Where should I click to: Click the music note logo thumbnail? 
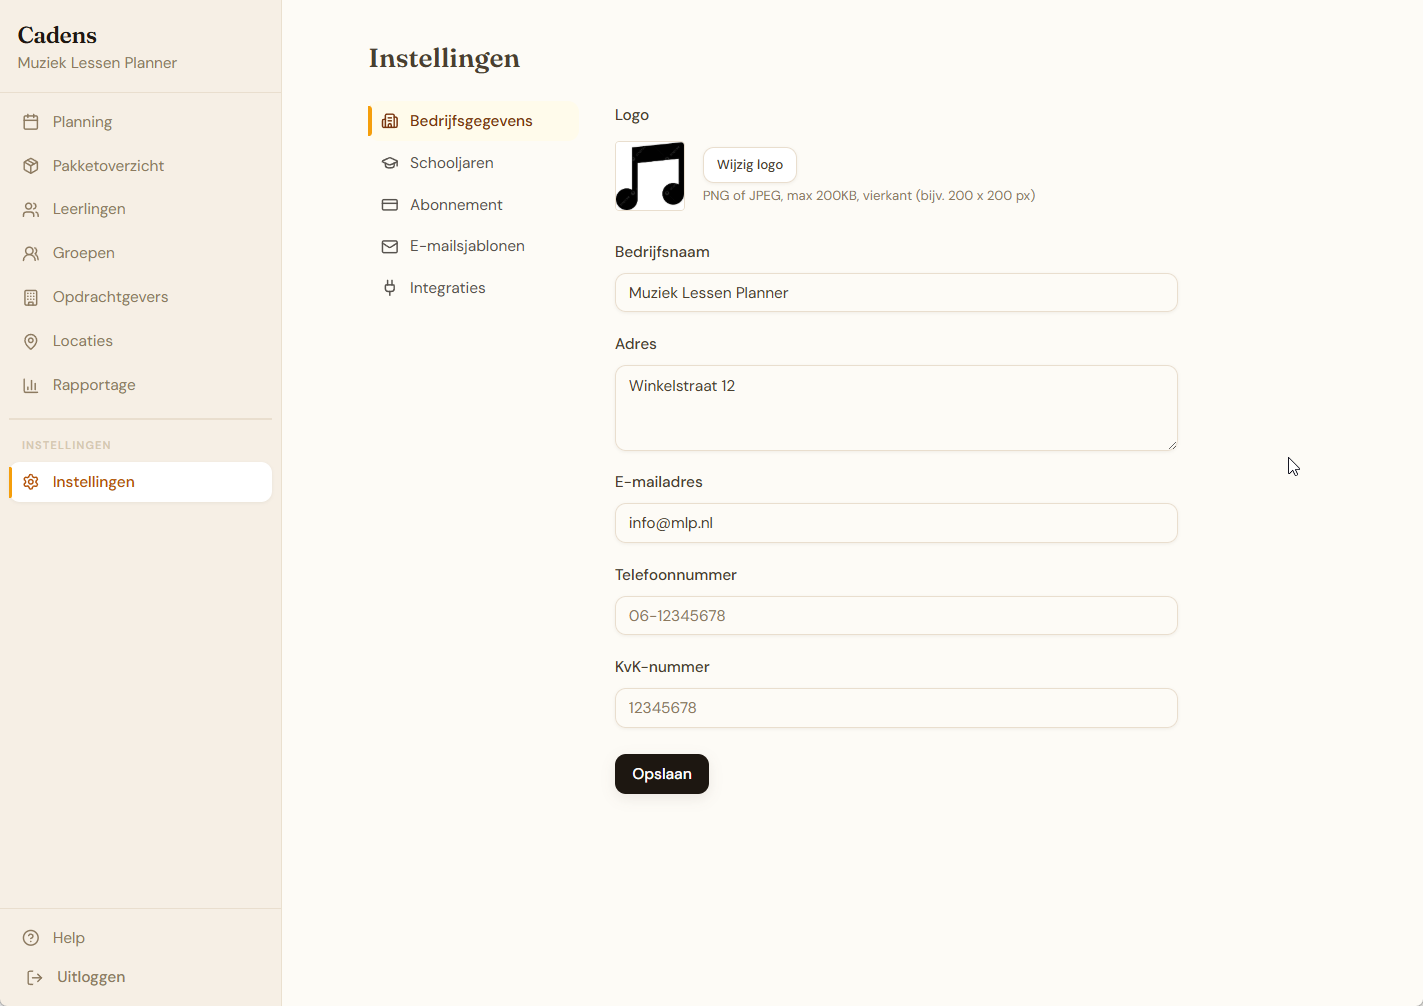[x=650, y=176]
